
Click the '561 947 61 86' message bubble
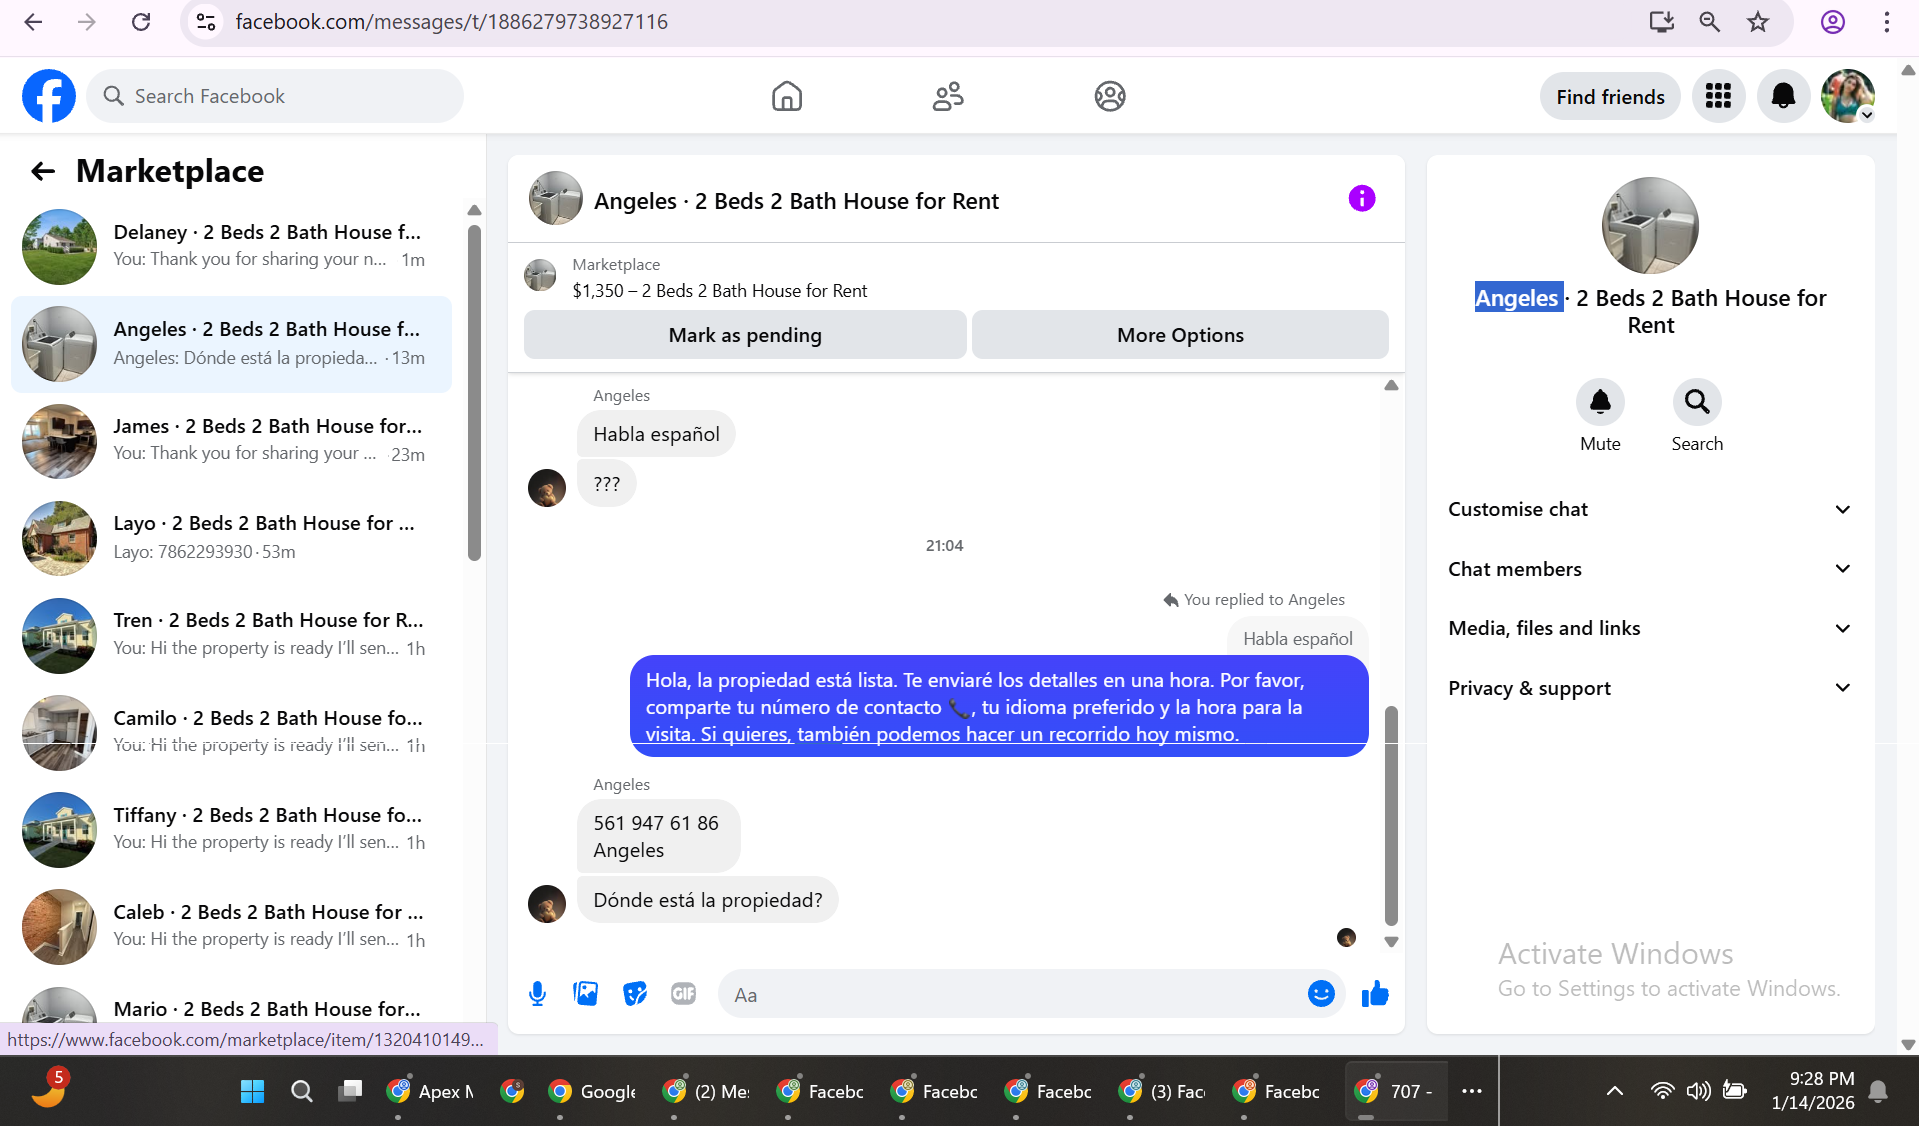click(x=658, y=836)
